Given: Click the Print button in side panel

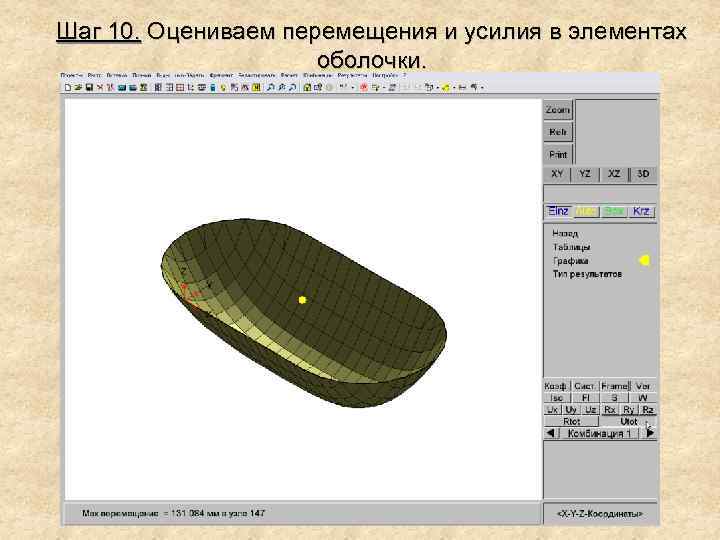Looking at the screenshot, I should (558, 155).
